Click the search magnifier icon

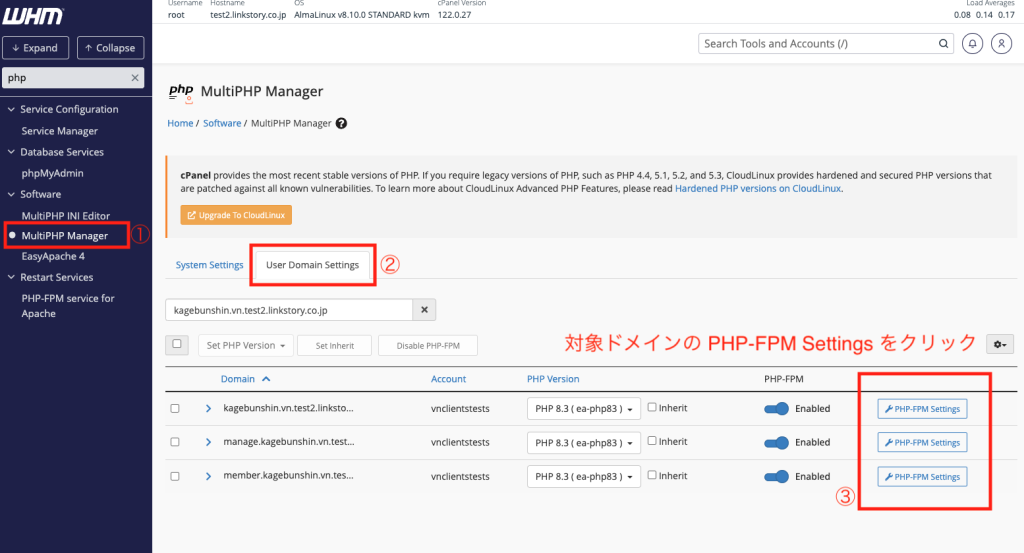click(943, 44)
